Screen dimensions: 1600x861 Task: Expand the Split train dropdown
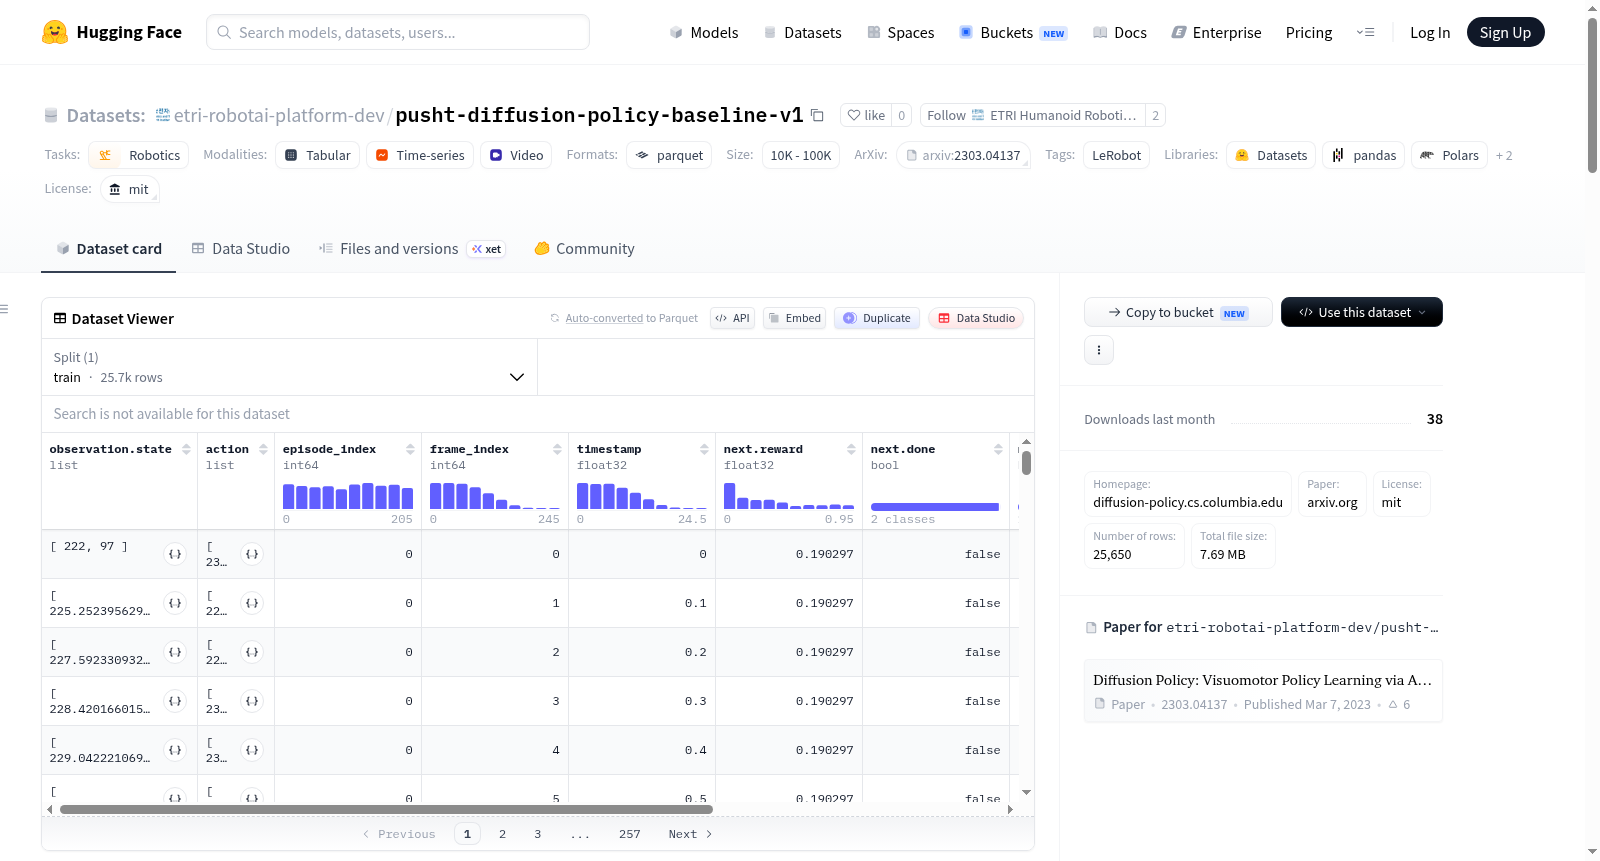pyautogui.click(x=289, y=367)
